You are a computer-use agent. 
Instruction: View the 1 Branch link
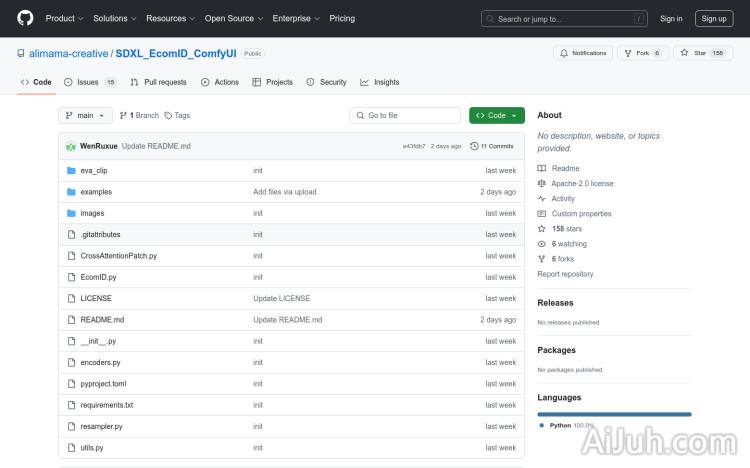coord(139,115)
